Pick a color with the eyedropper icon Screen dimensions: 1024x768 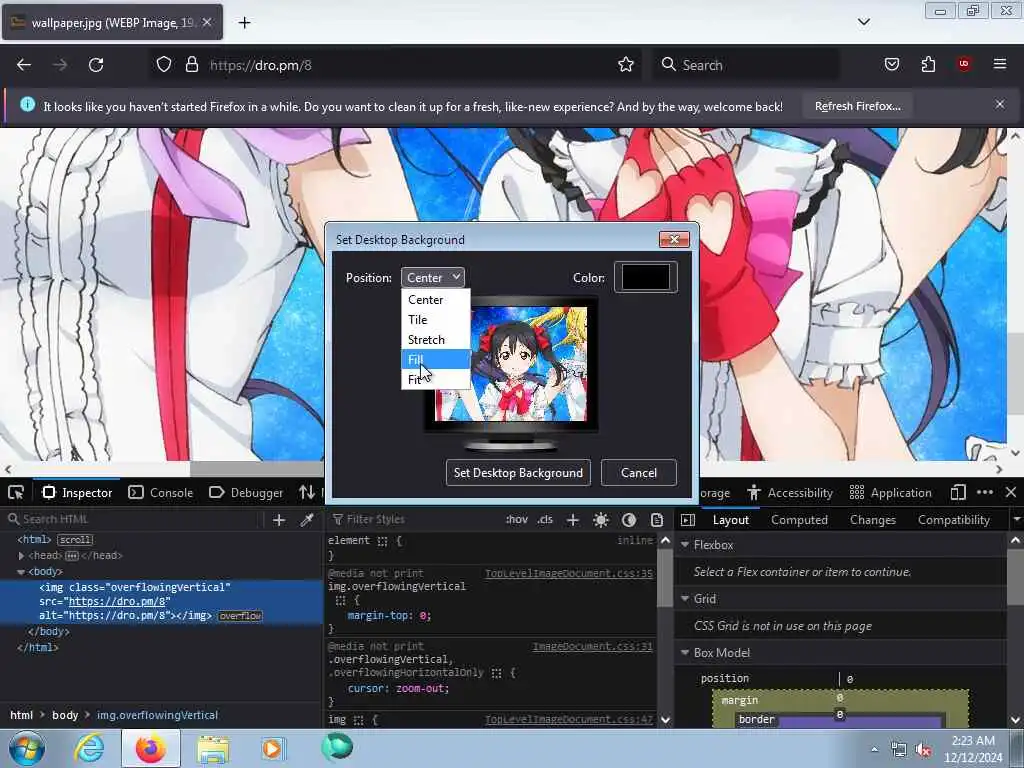tap(306, 520)
